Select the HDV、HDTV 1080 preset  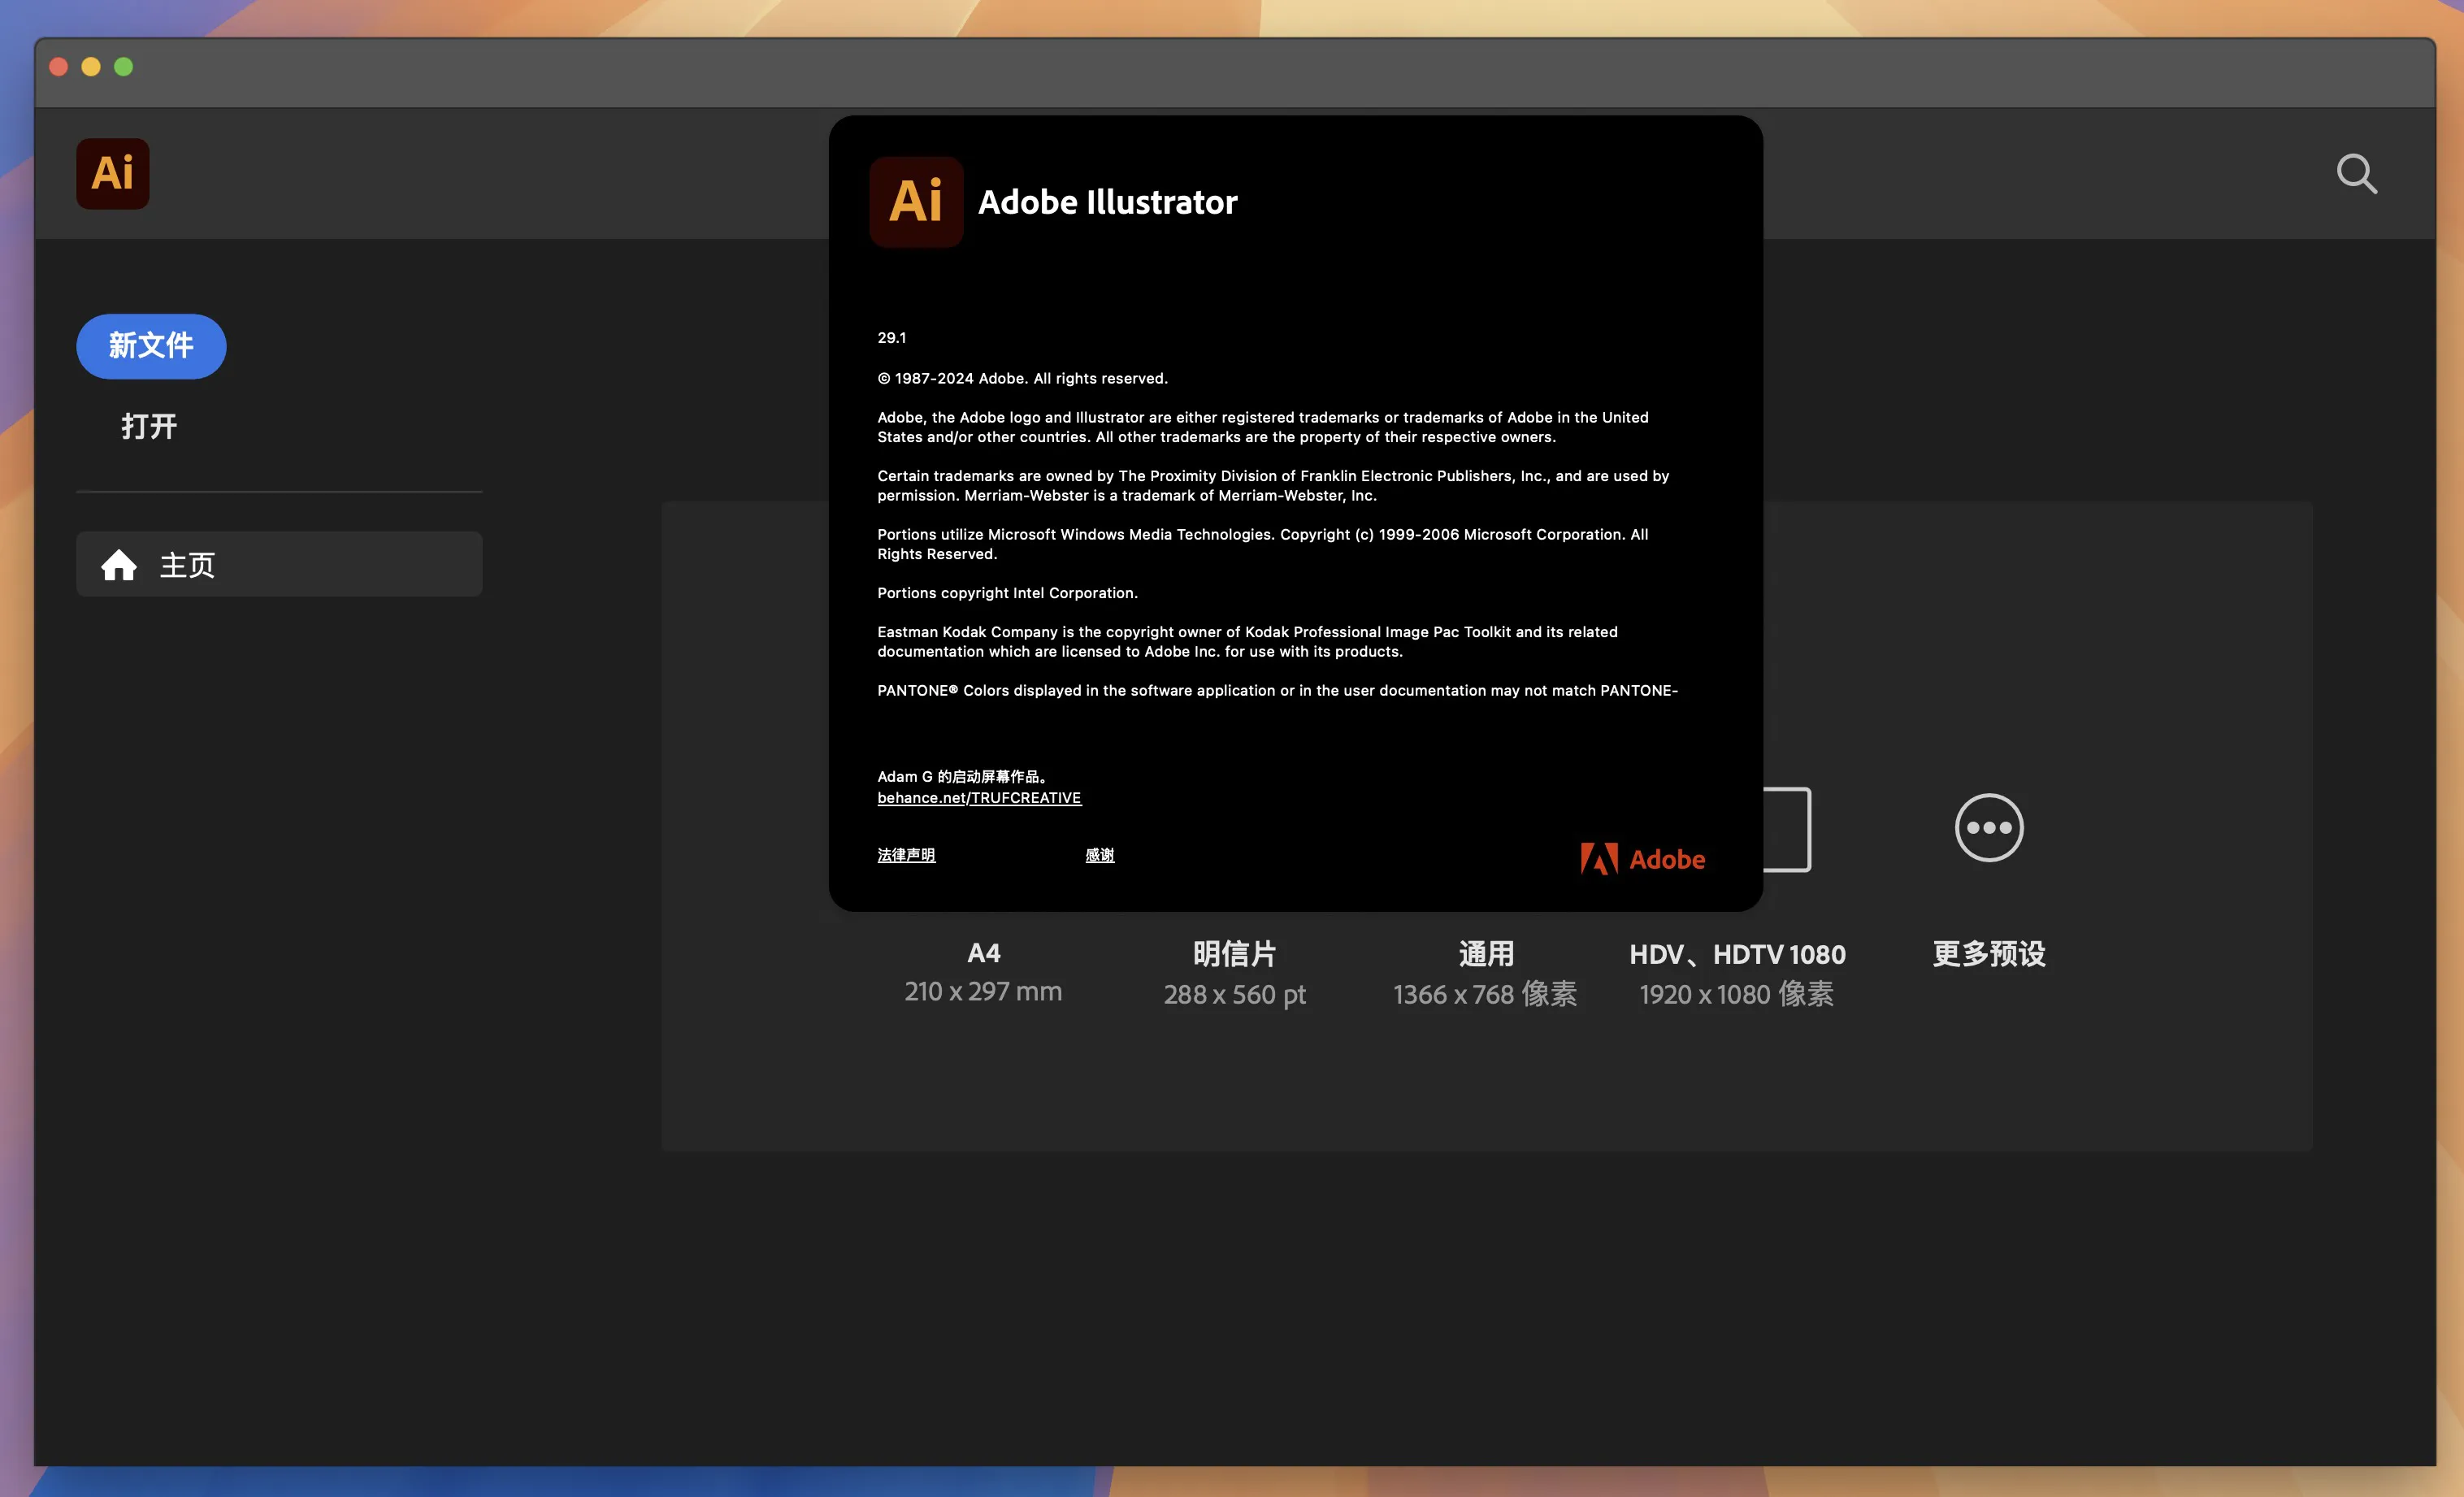click(1737, 973)
